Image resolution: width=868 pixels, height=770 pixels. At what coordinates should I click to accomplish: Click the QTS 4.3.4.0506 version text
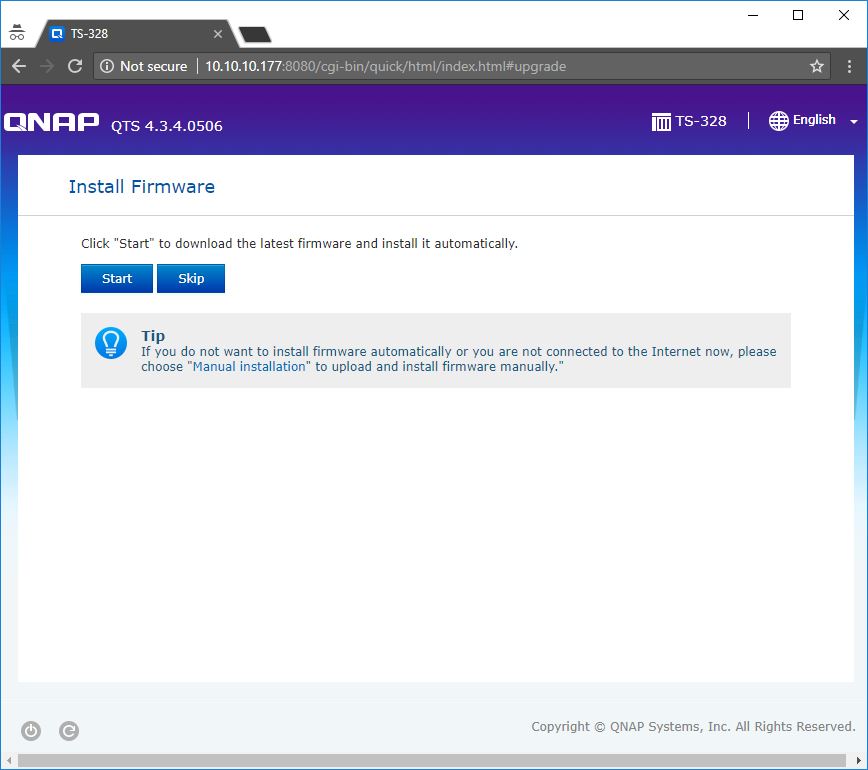click(x=167, y=126)
